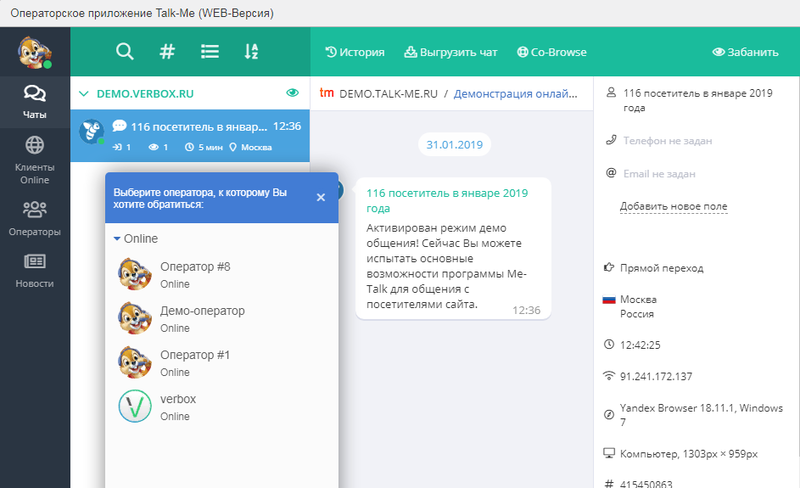Click the hash tag filter icon
800x488 pixels.
pyautogui.click(x=167, y=52)
